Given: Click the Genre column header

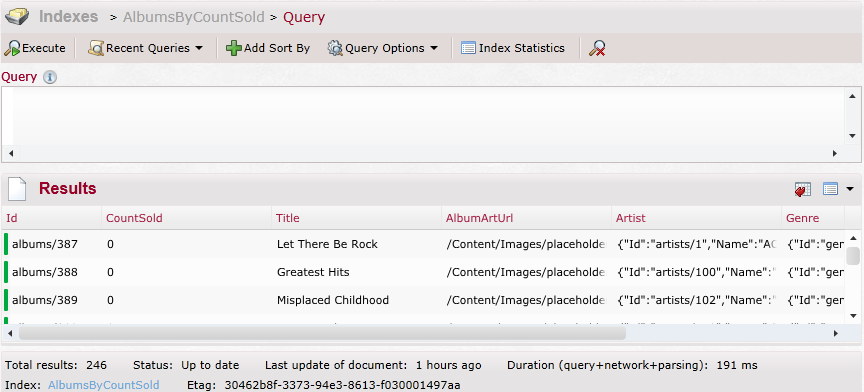Looking at the screenshot, I should tap(802, 218).
